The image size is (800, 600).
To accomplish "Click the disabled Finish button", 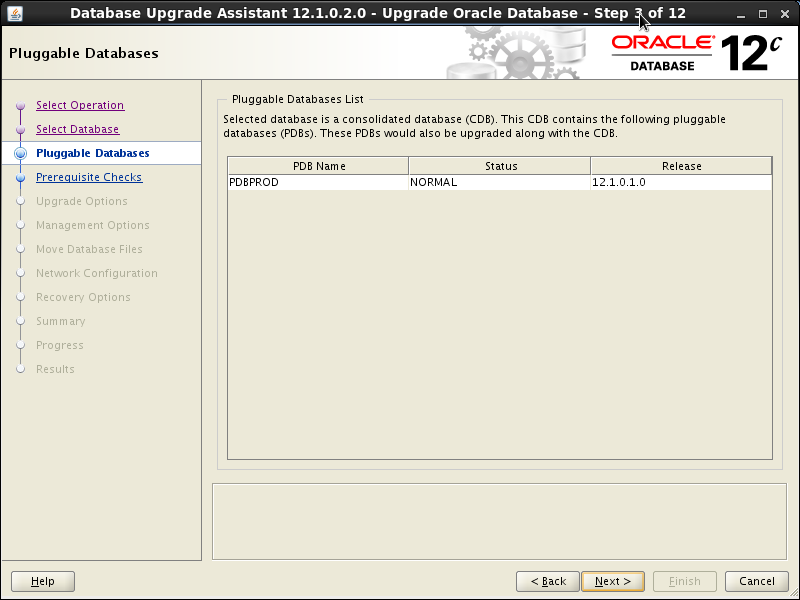I will (x=684, y=581).
